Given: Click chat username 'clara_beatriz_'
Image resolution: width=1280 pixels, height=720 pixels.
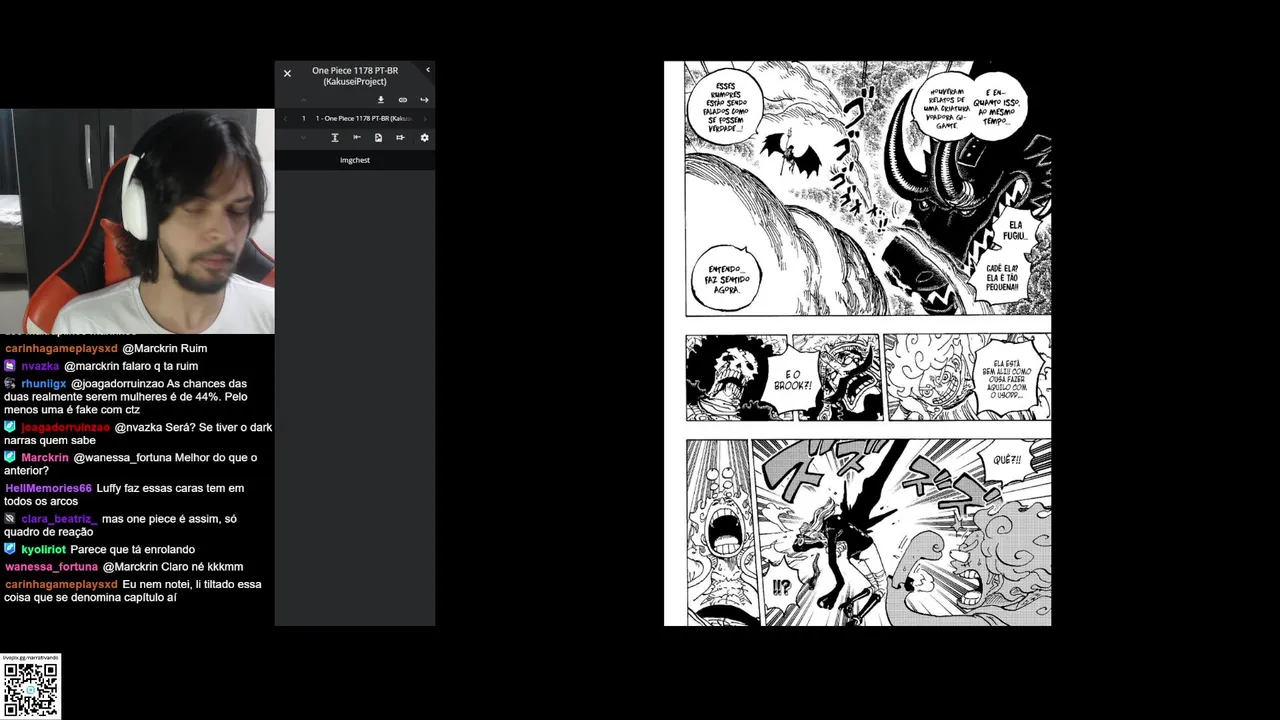Looking at the screenshot, I should [x=59, y=519].
